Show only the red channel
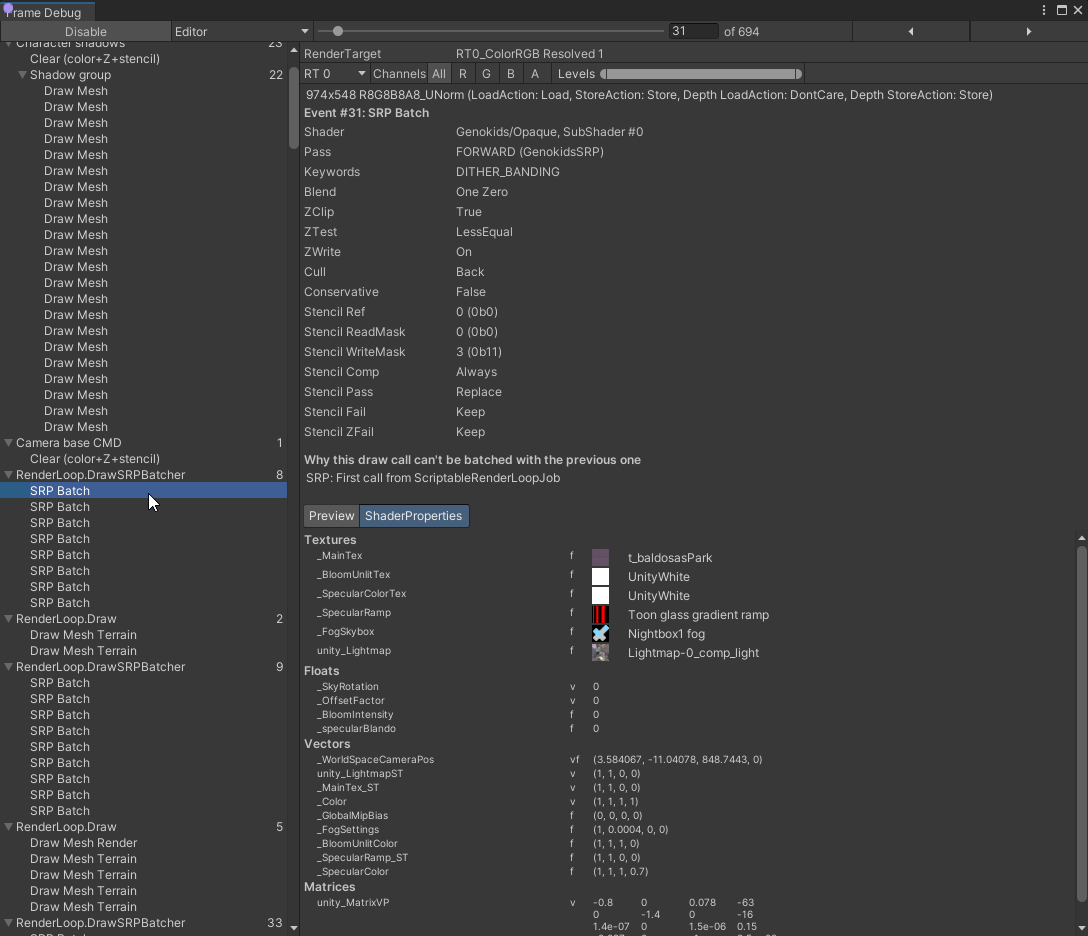Screen dimensions: 1088x936 pos(462,73)
